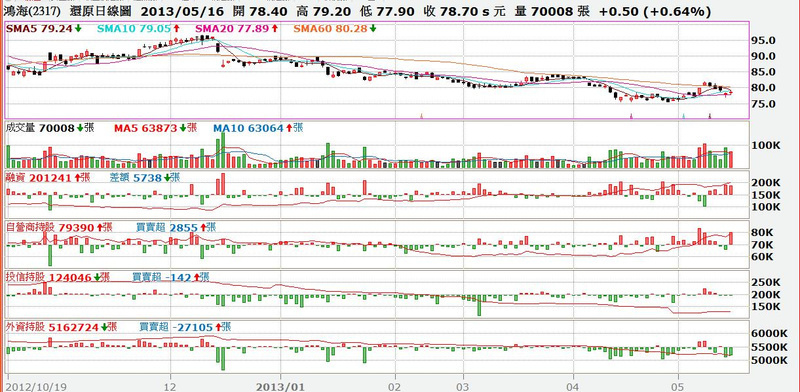Click the MA5 63873 volume average label
800x392 pixels.
[155, 128]
